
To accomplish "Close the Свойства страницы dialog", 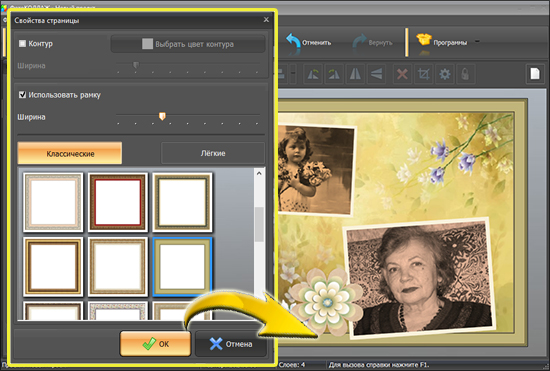I will (x=266, y=20).
